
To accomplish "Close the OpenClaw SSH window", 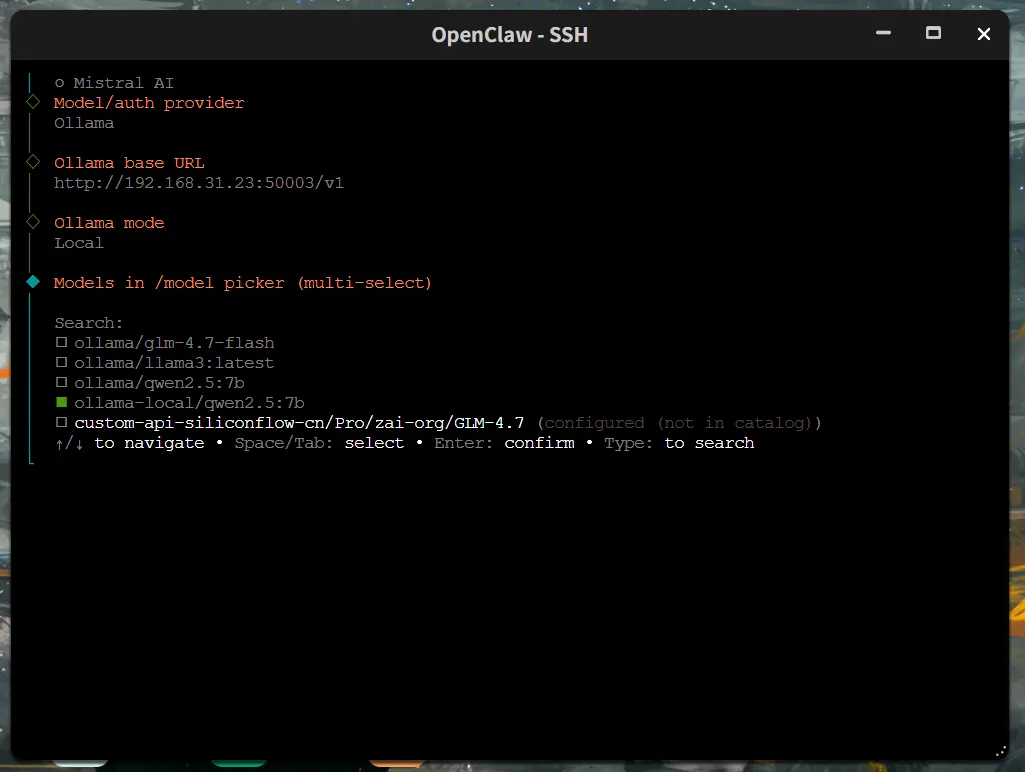I will pos(983,34).
